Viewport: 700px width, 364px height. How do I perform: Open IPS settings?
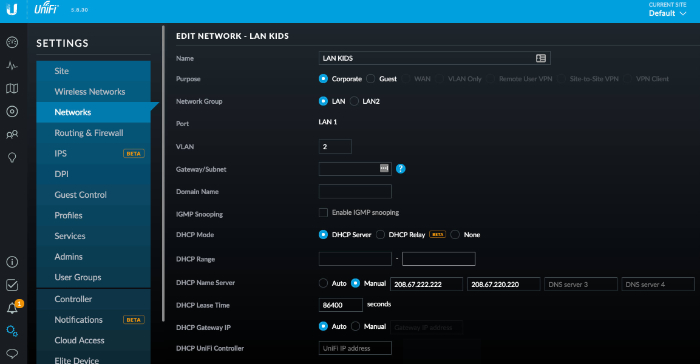coord(93,153)
